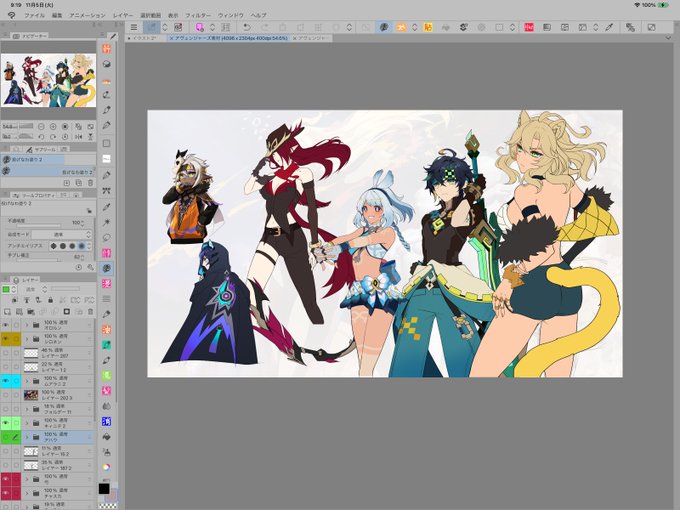The width and height of the screenshot is (680, 510).
Task: Click the lock layer padlock icon
Action: [x=50, y=300]
